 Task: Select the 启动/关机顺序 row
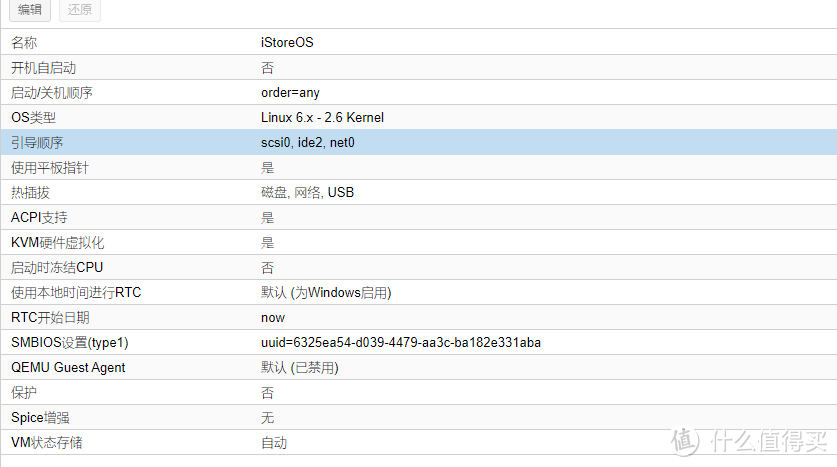(x=418, y=92)
